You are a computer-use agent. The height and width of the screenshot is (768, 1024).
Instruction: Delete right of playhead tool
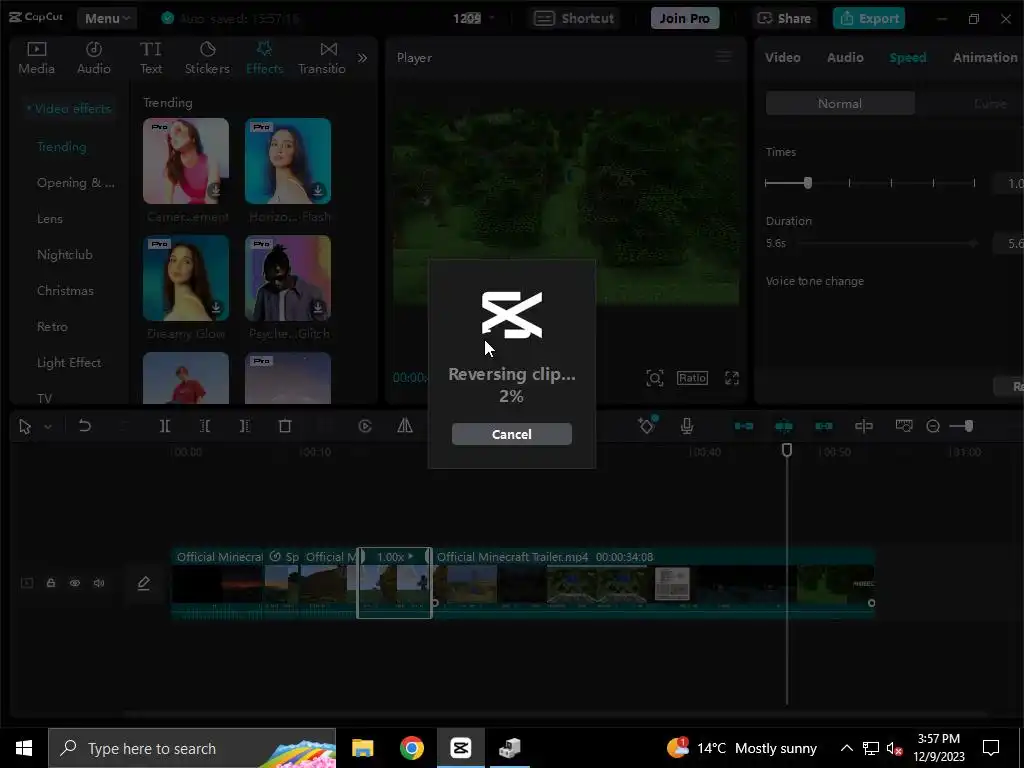pyautogui.click(x=244, y=426)
